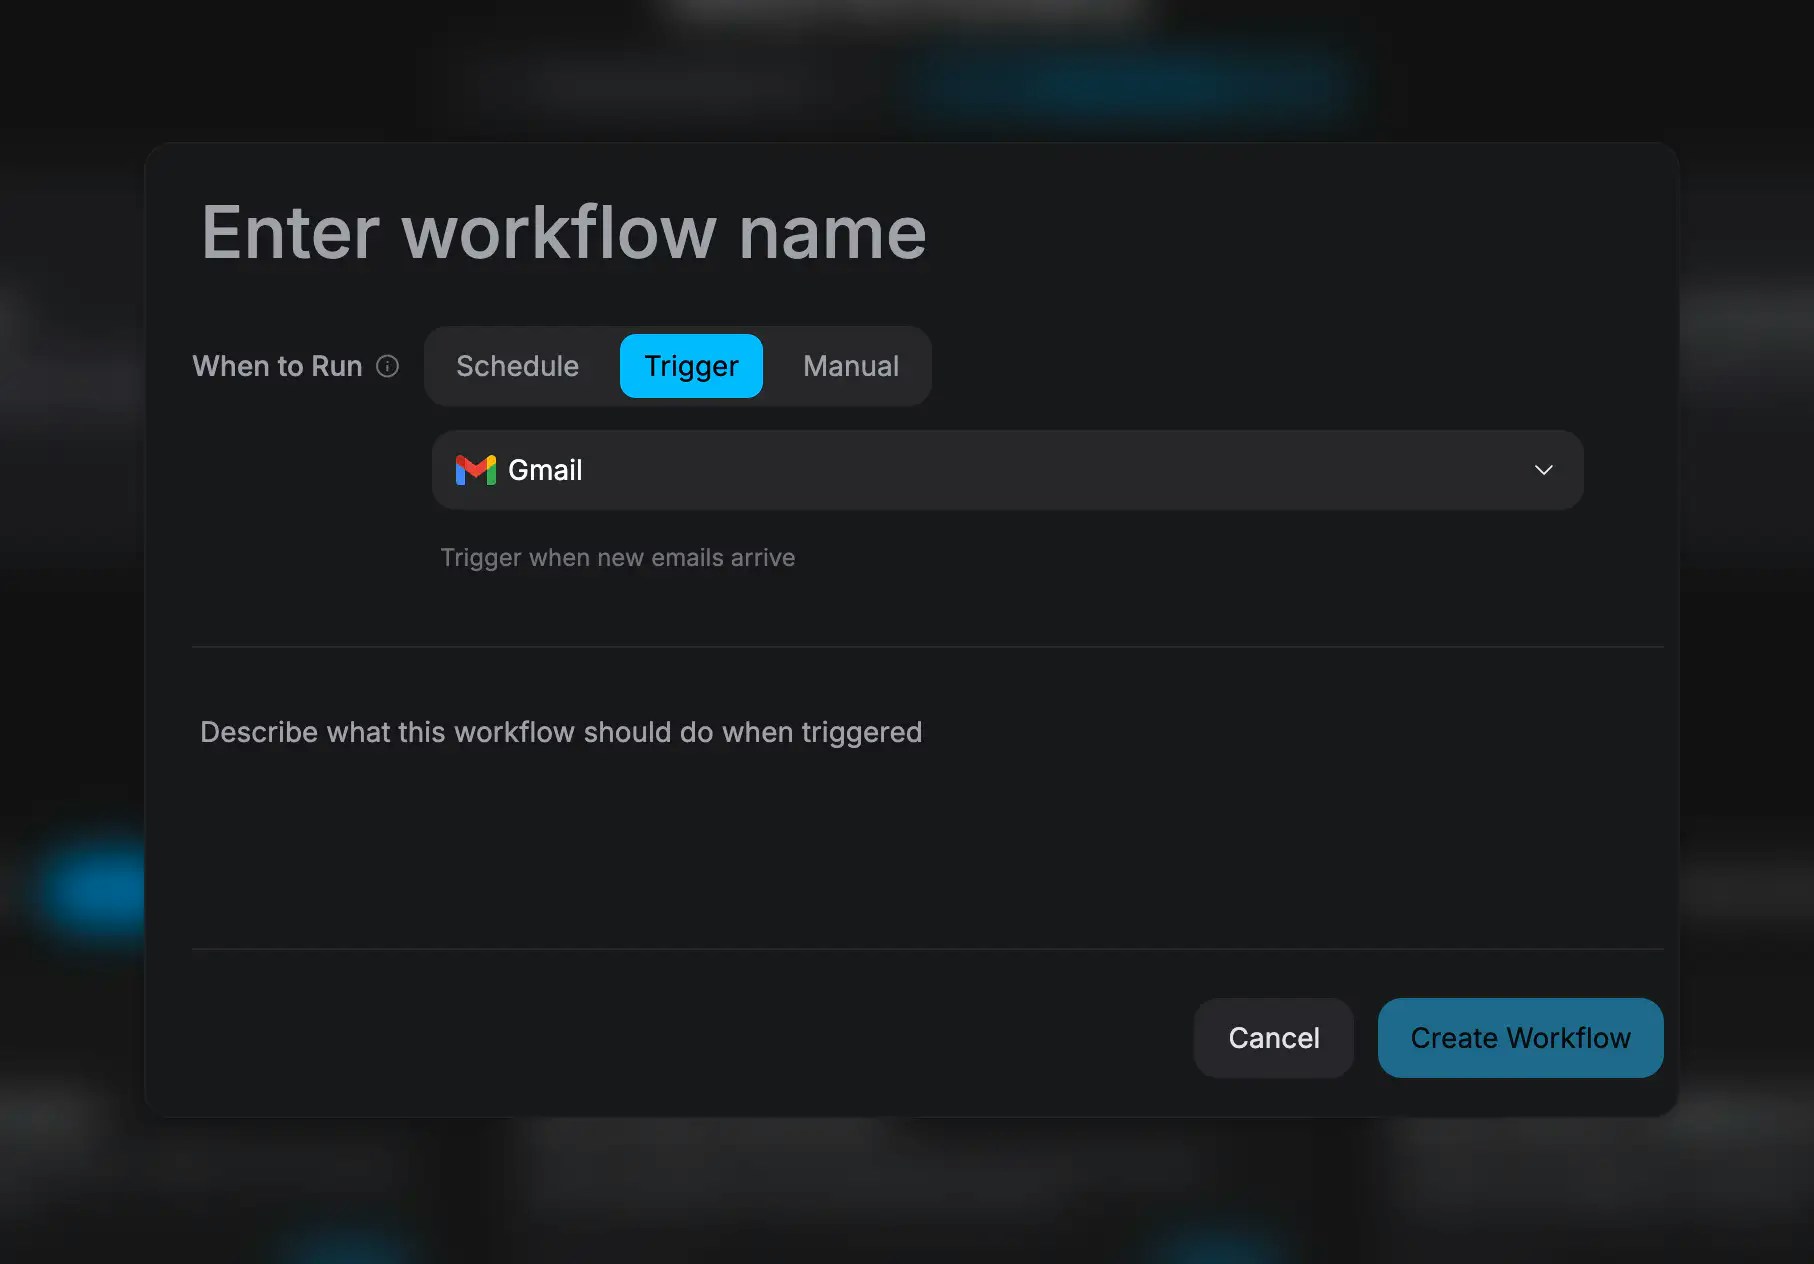Click the Gmail logo in the trigger selector
1814x1264 pixels.
click(477, 470)
